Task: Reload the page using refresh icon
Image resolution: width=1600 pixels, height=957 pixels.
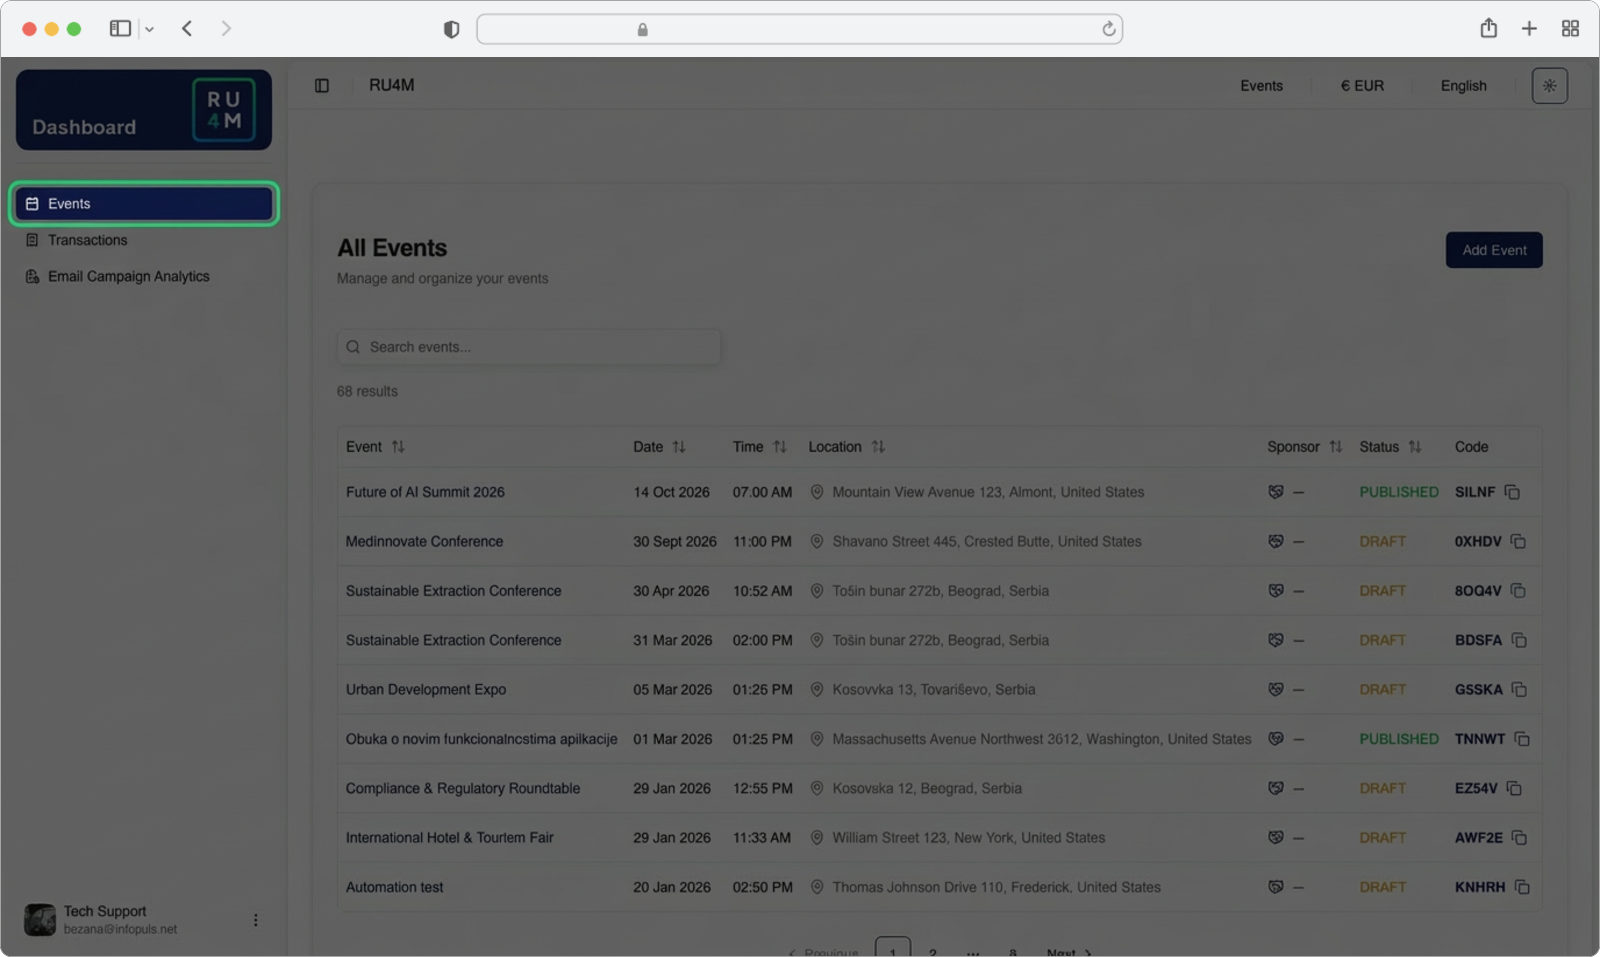Action: [1108, 29]
